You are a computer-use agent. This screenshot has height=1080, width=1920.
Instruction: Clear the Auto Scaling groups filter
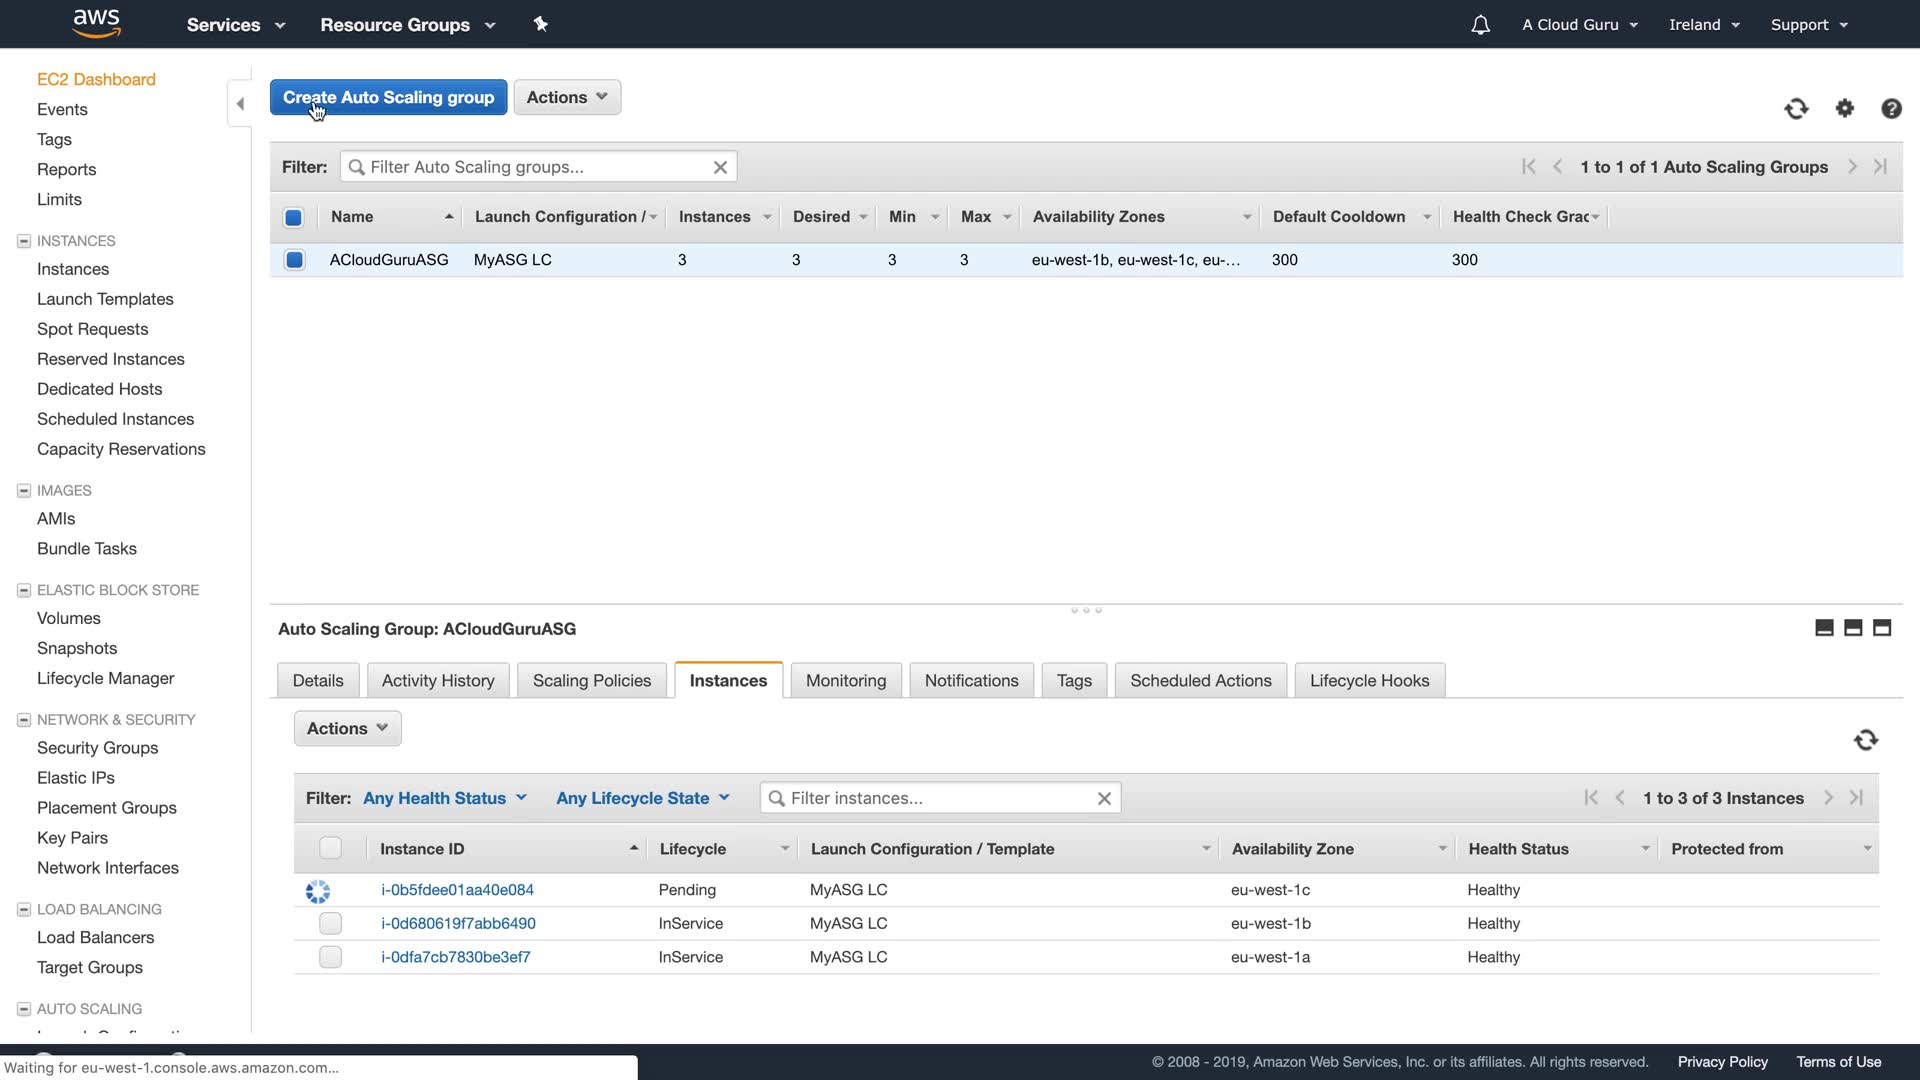click(720, 167)
